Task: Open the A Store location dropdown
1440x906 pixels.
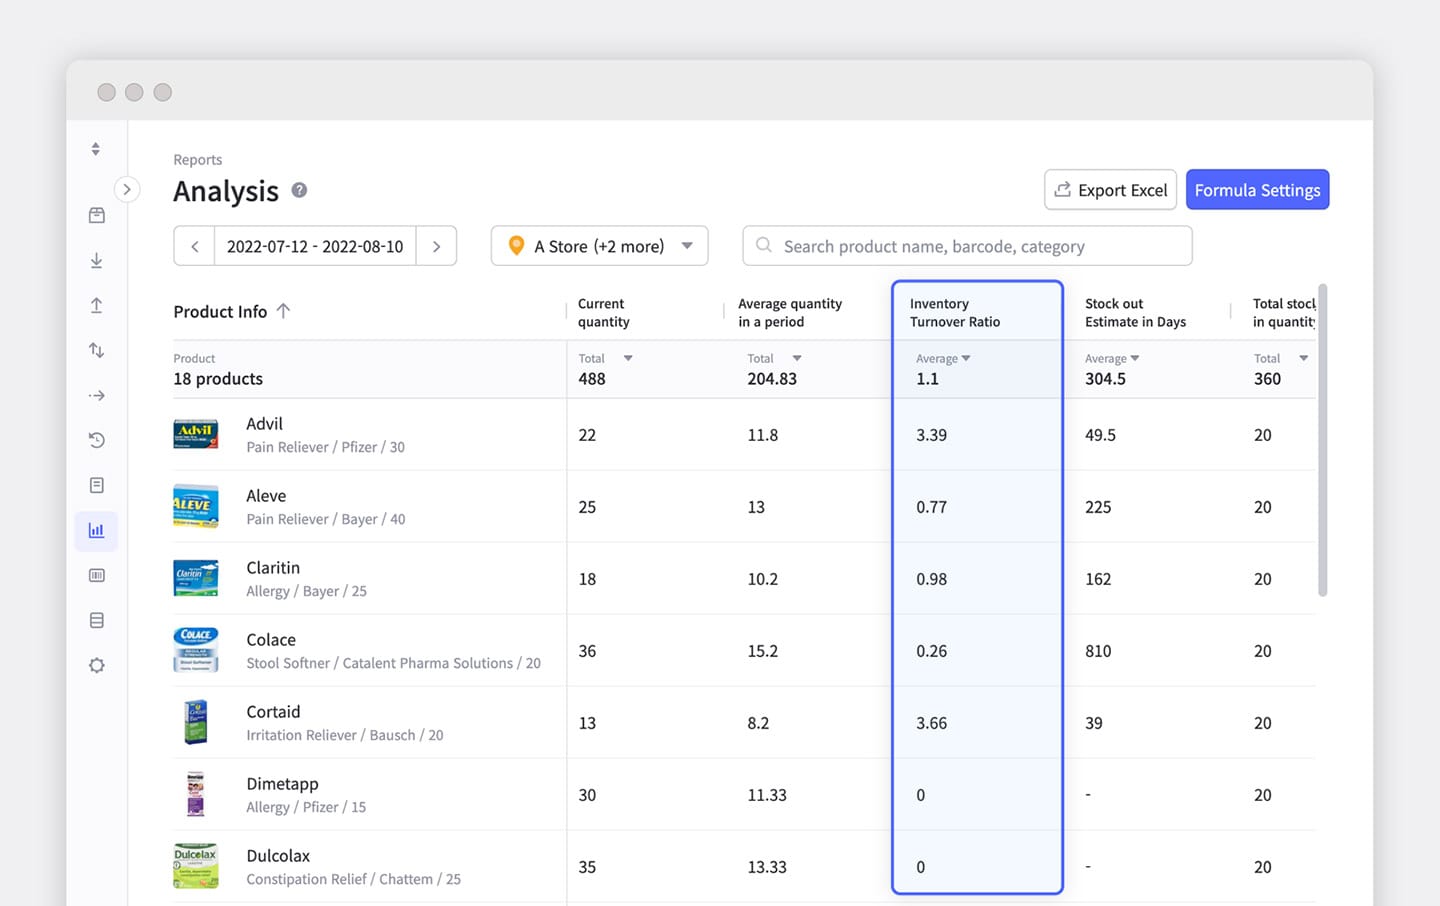Action: (x=599, y=245)
